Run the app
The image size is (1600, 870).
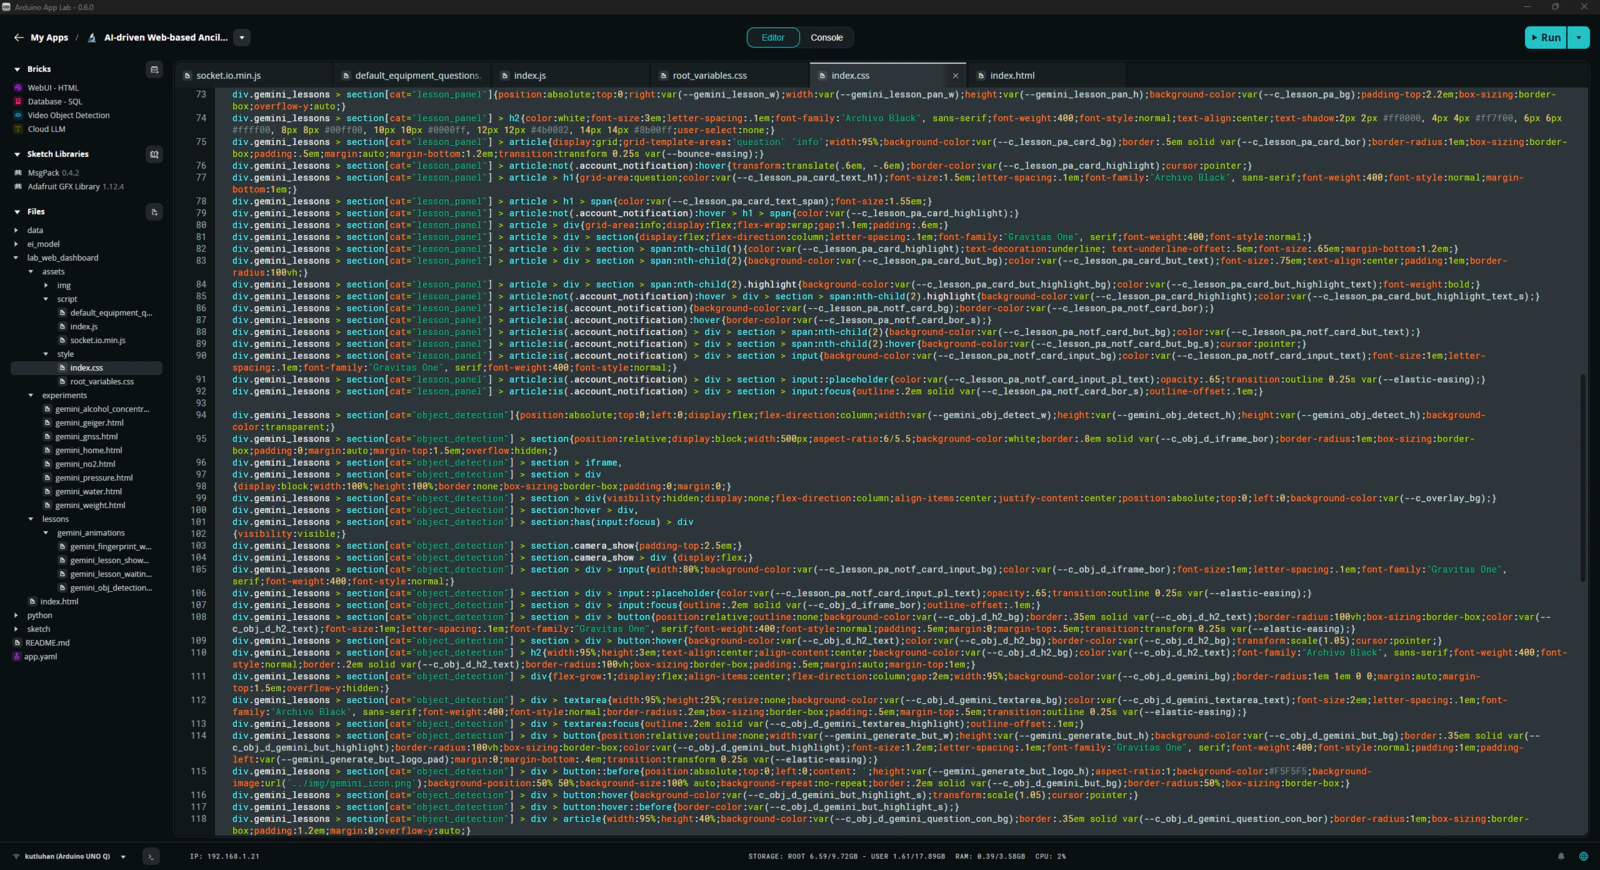1546,38
